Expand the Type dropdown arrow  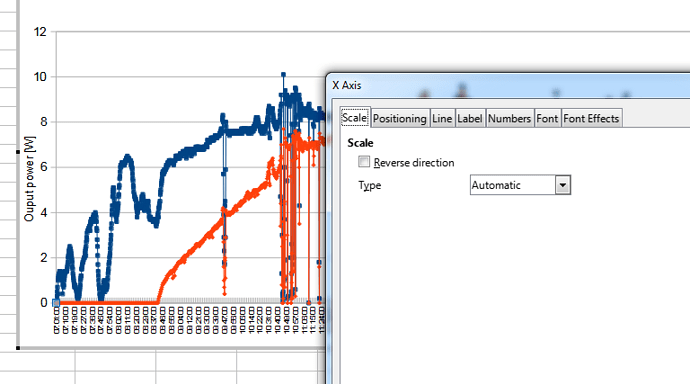[x=563, y=185]
